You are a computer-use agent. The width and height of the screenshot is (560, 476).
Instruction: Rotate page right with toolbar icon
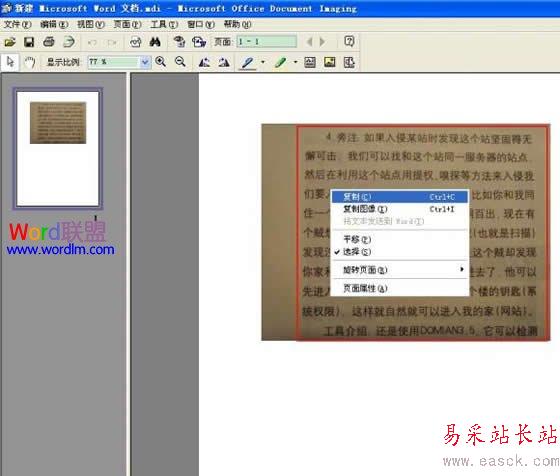[224, 62]
